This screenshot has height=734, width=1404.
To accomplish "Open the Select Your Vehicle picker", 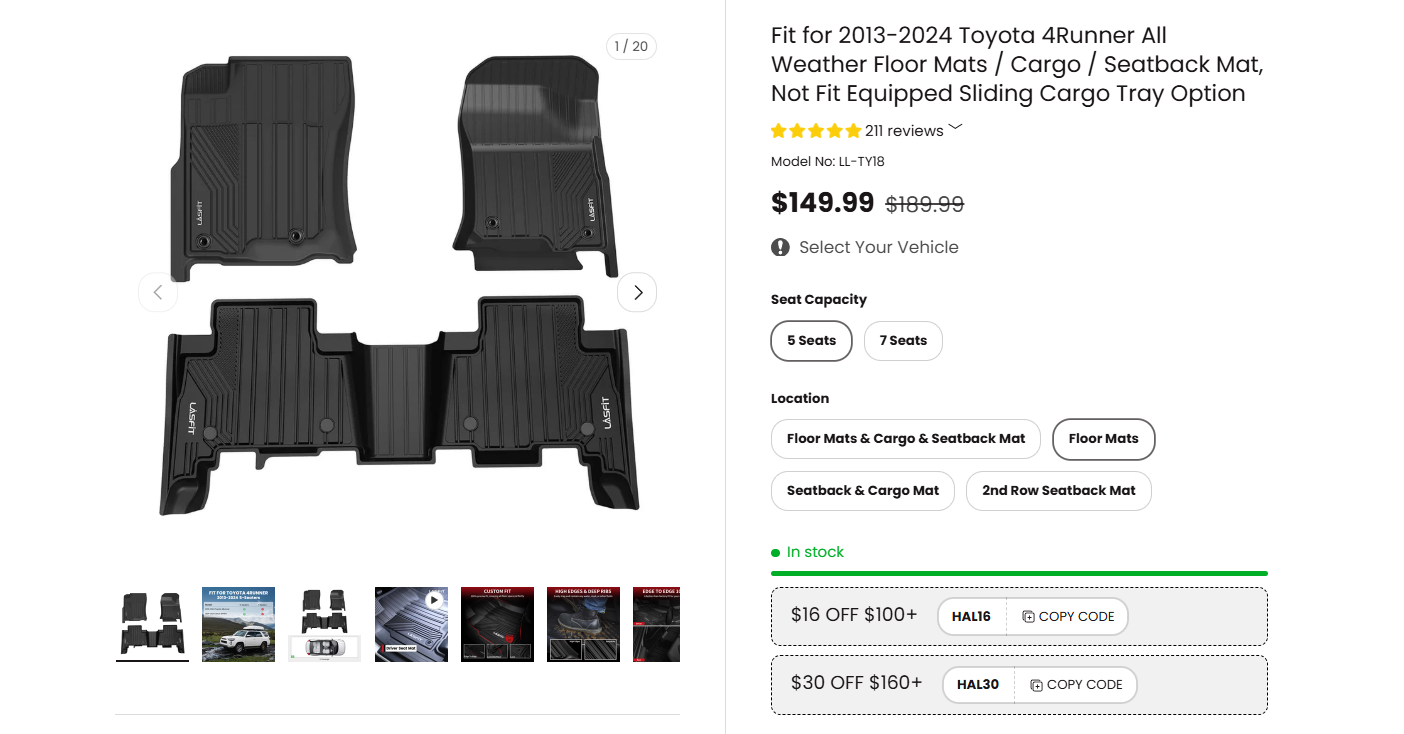I will 876,246.
